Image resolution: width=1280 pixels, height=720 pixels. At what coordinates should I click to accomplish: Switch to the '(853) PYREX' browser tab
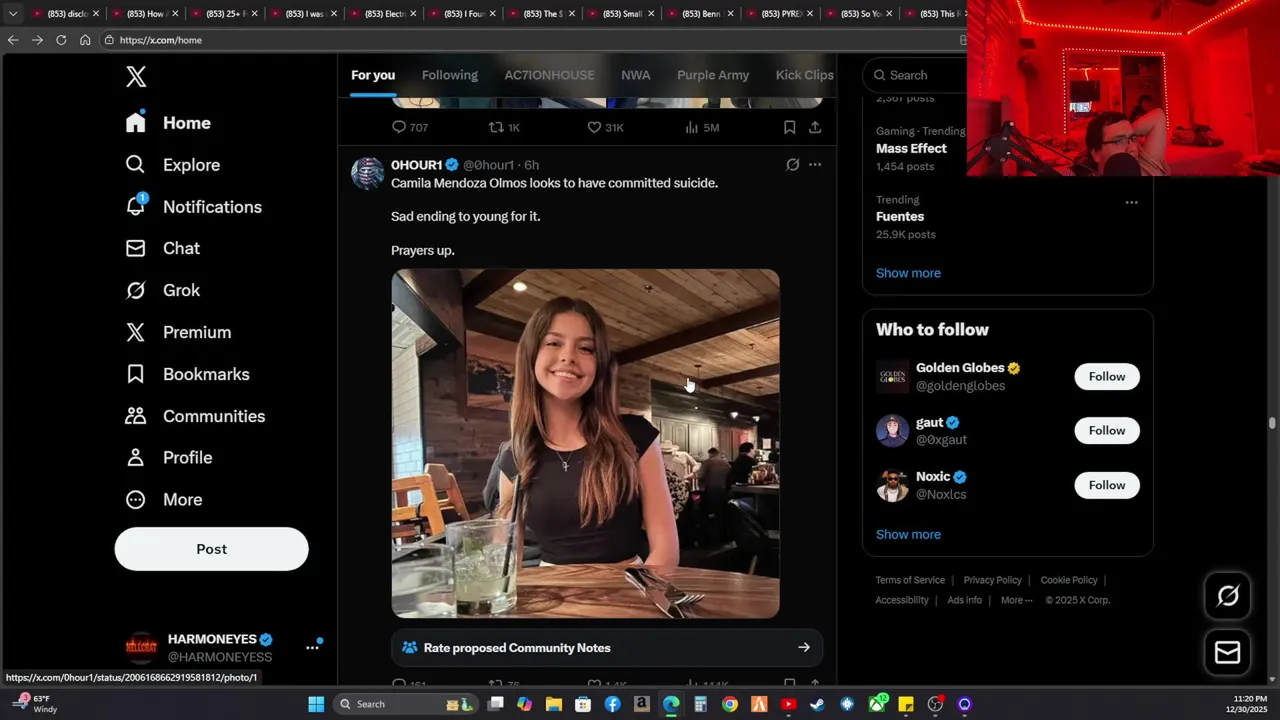[778, 14]
